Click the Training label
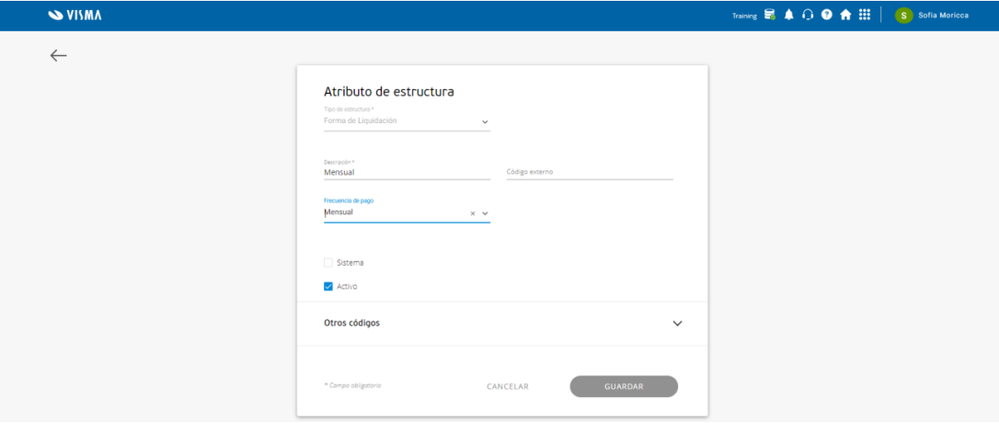 [x=745, y=16]
